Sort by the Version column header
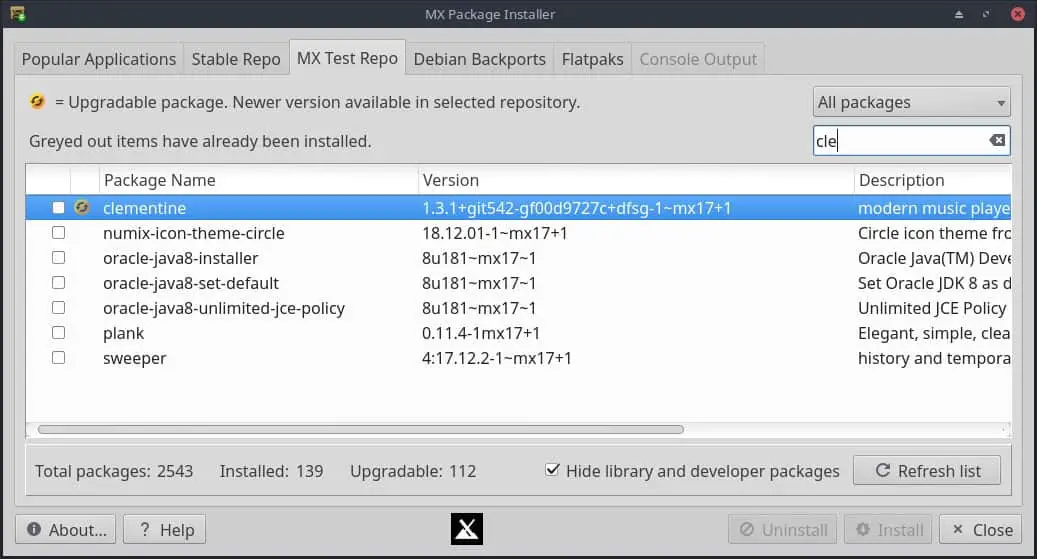Viewport: 1037px width, 559px height. click(636, 180)
